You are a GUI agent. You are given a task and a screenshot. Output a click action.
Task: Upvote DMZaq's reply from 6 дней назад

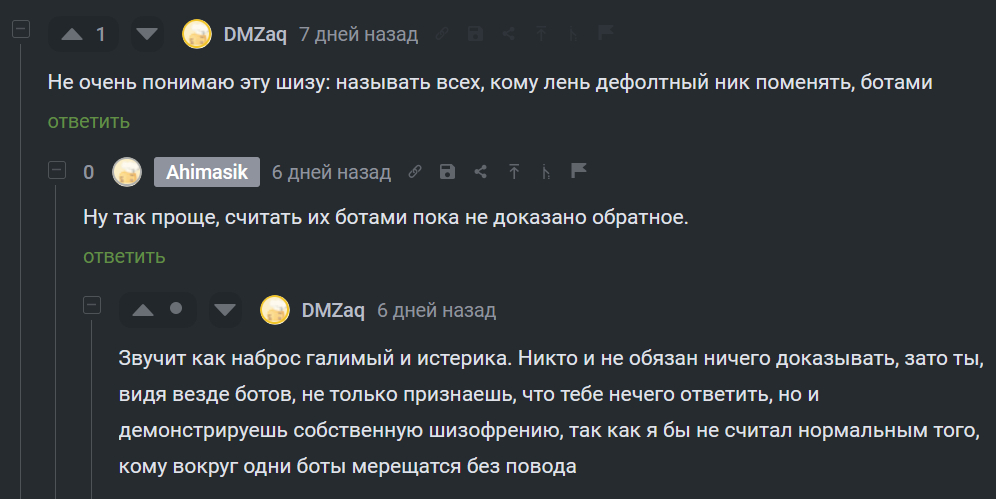tap(143, 310)
